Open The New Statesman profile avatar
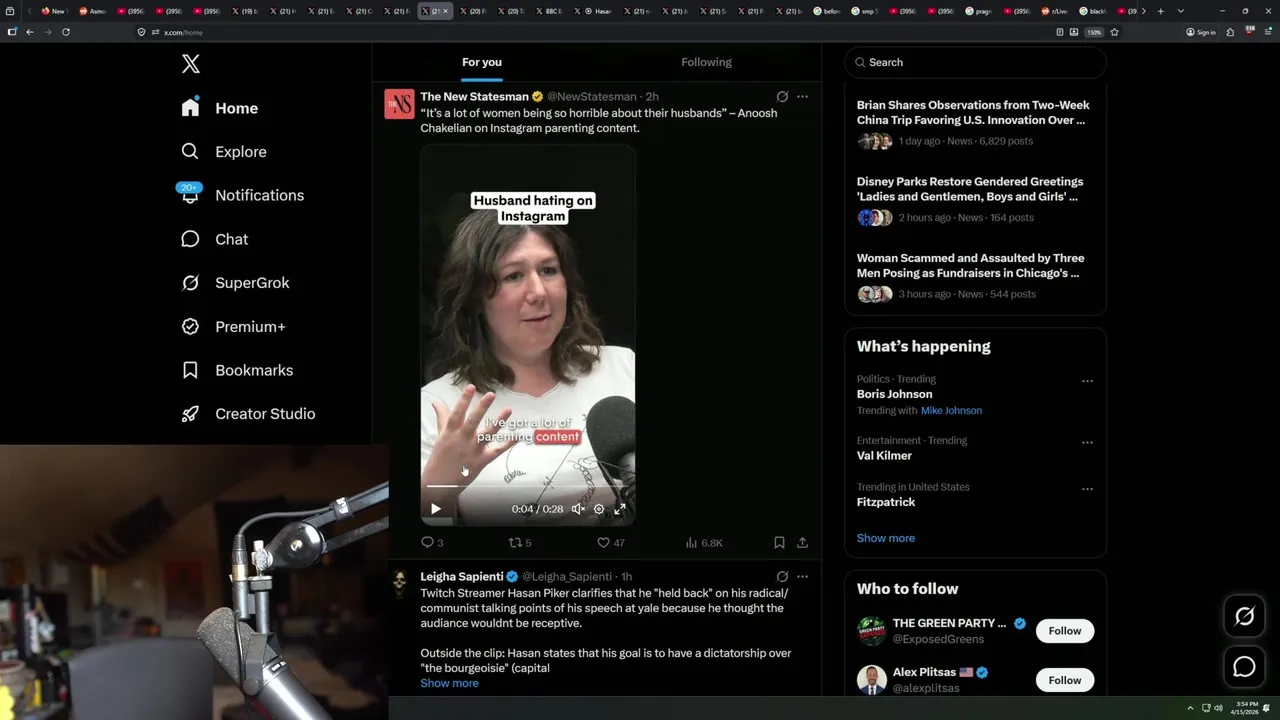Screen dimensions: 1280x720 [x=399, y=104]
